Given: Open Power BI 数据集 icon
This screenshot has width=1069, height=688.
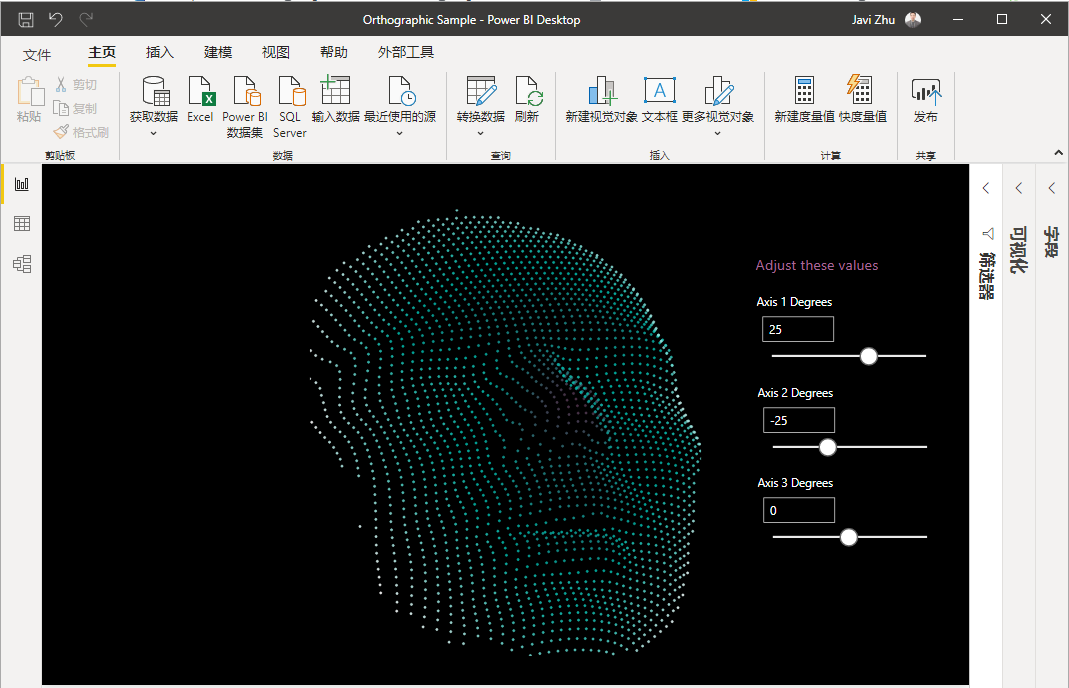Looking at the screenshot, I should click(x=245, y=91).
